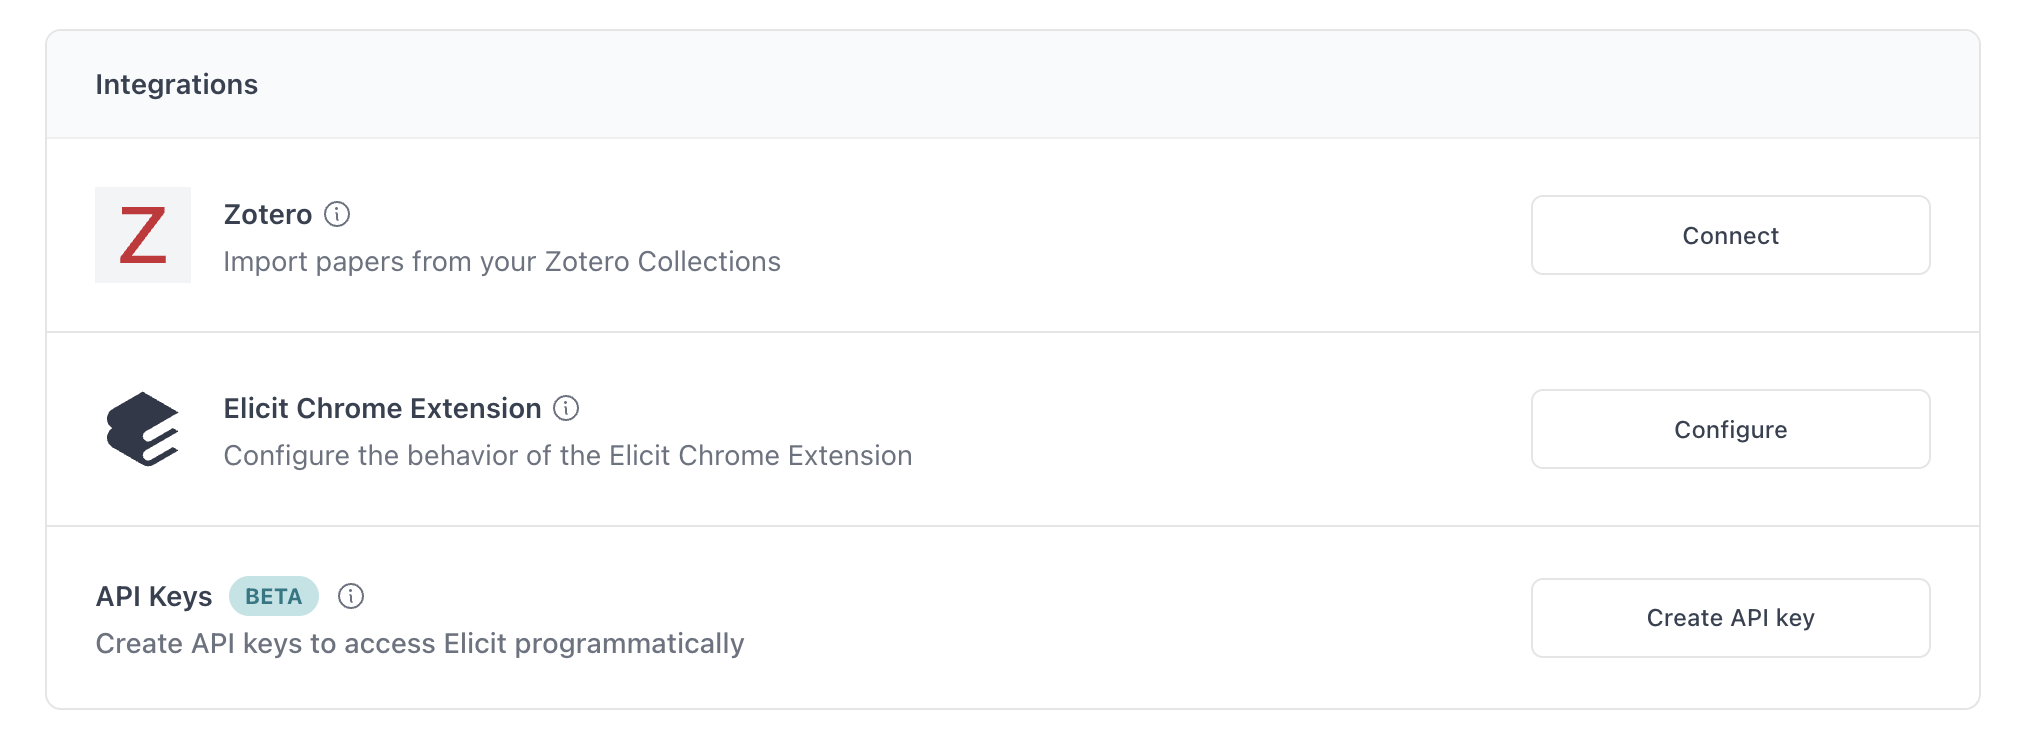This screenshot has height=740, width=2030.
Task: Start linking your Zotero account
Action: pyautogui.click(x=1730, y=235)
